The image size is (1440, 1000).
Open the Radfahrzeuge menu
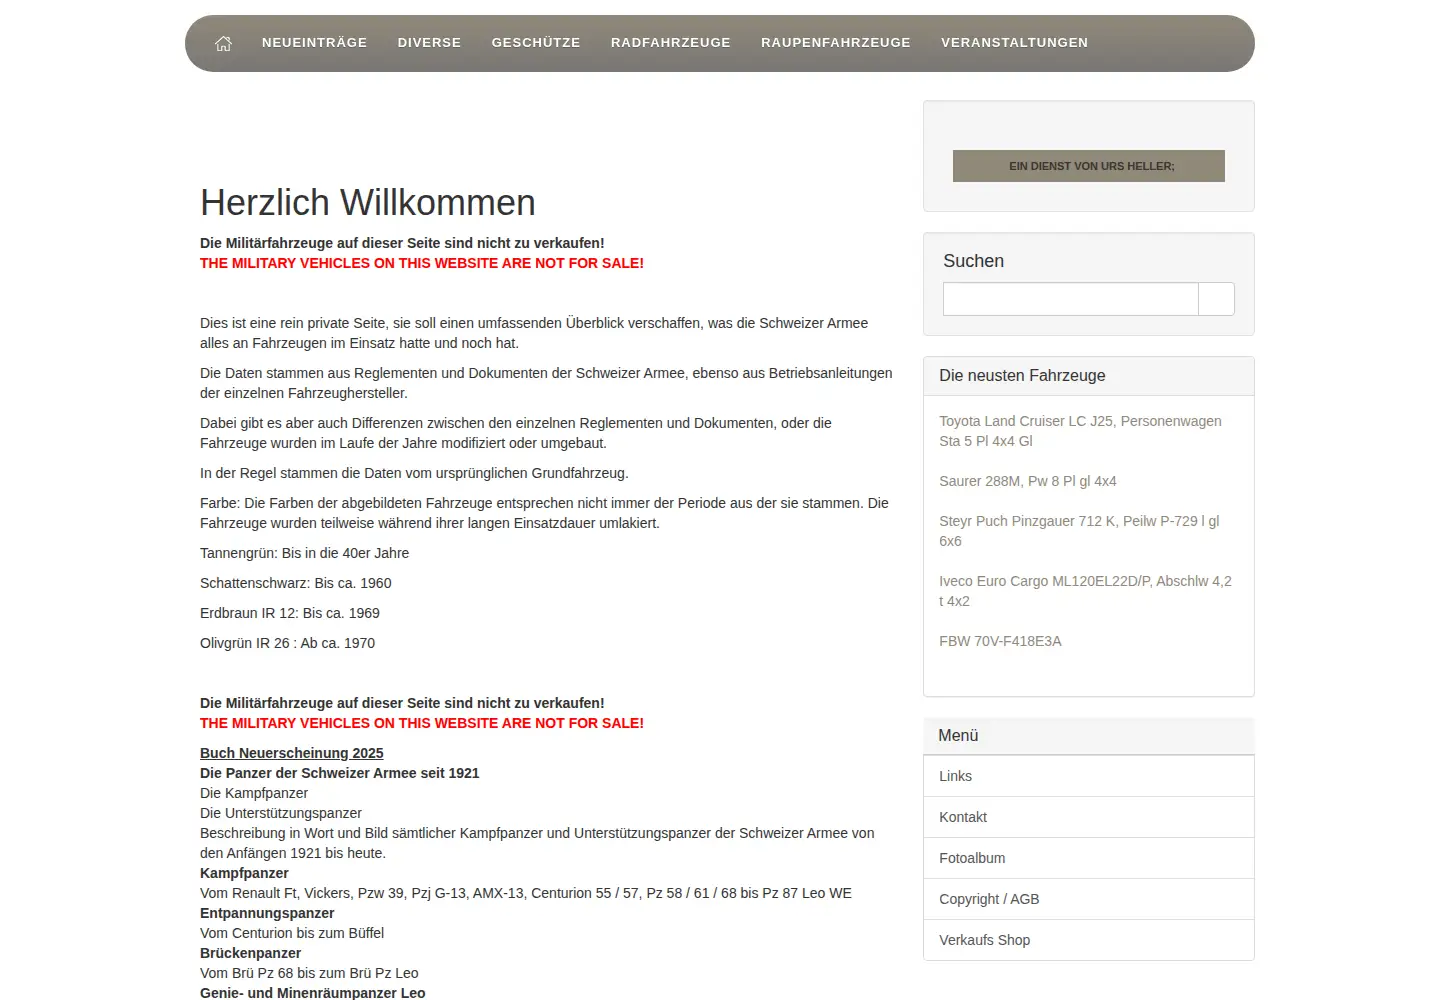point(671,43)
